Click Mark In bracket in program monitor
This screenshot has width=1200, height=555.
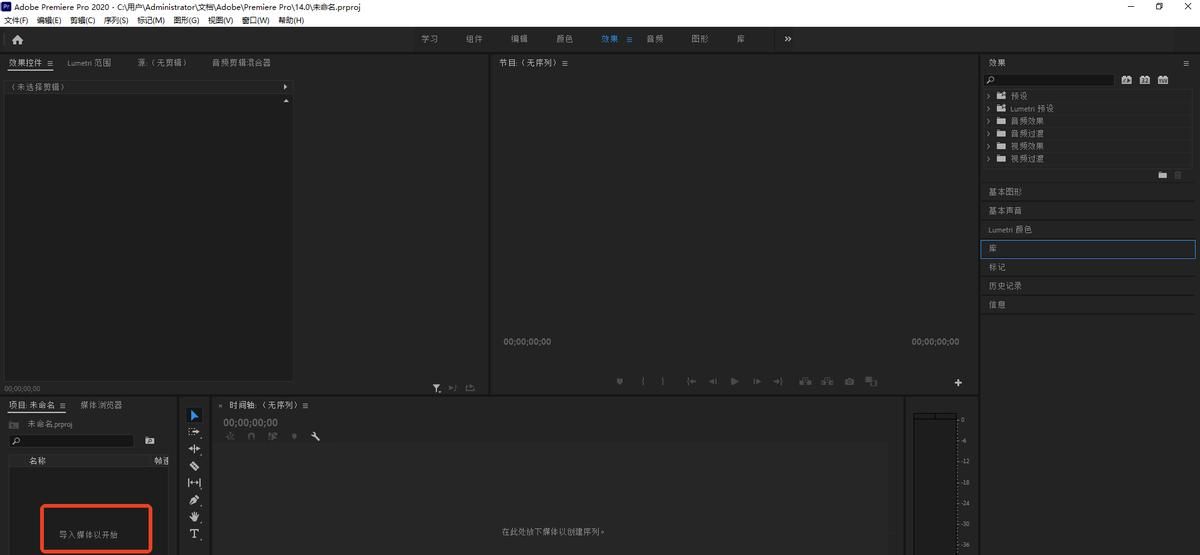coord(642,381)
